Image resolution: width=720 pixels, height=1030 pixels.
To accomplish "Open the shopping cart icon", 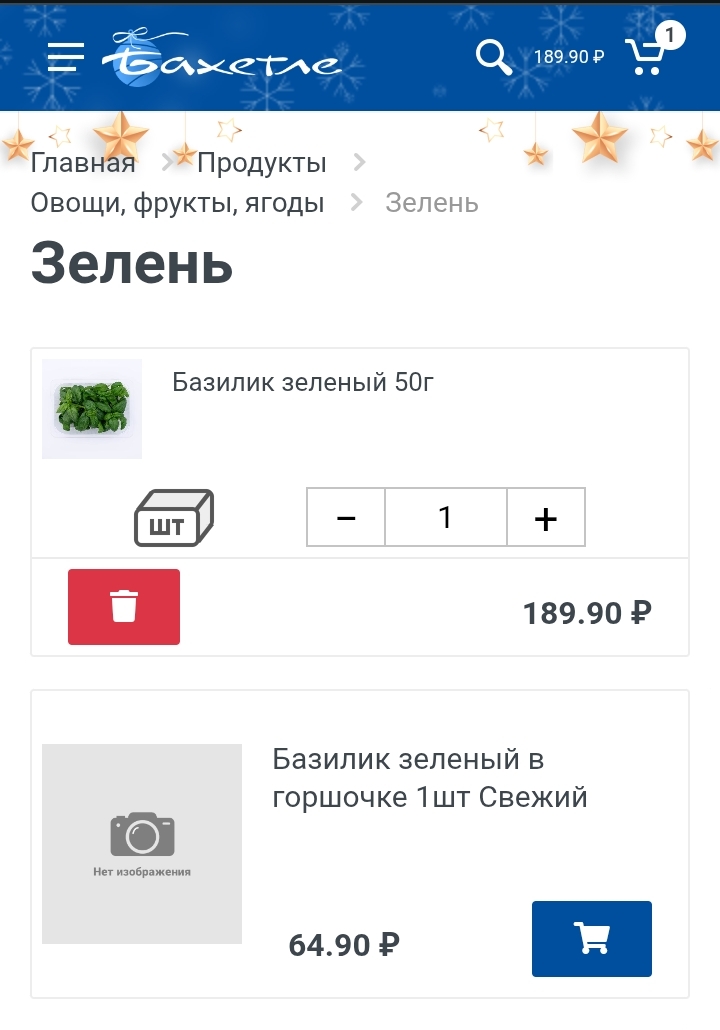I will [x=645, y=58].
